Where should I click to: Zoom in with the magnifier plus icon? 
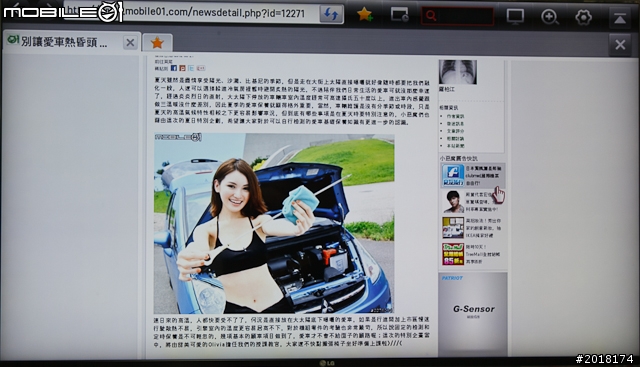click(549, 17)
